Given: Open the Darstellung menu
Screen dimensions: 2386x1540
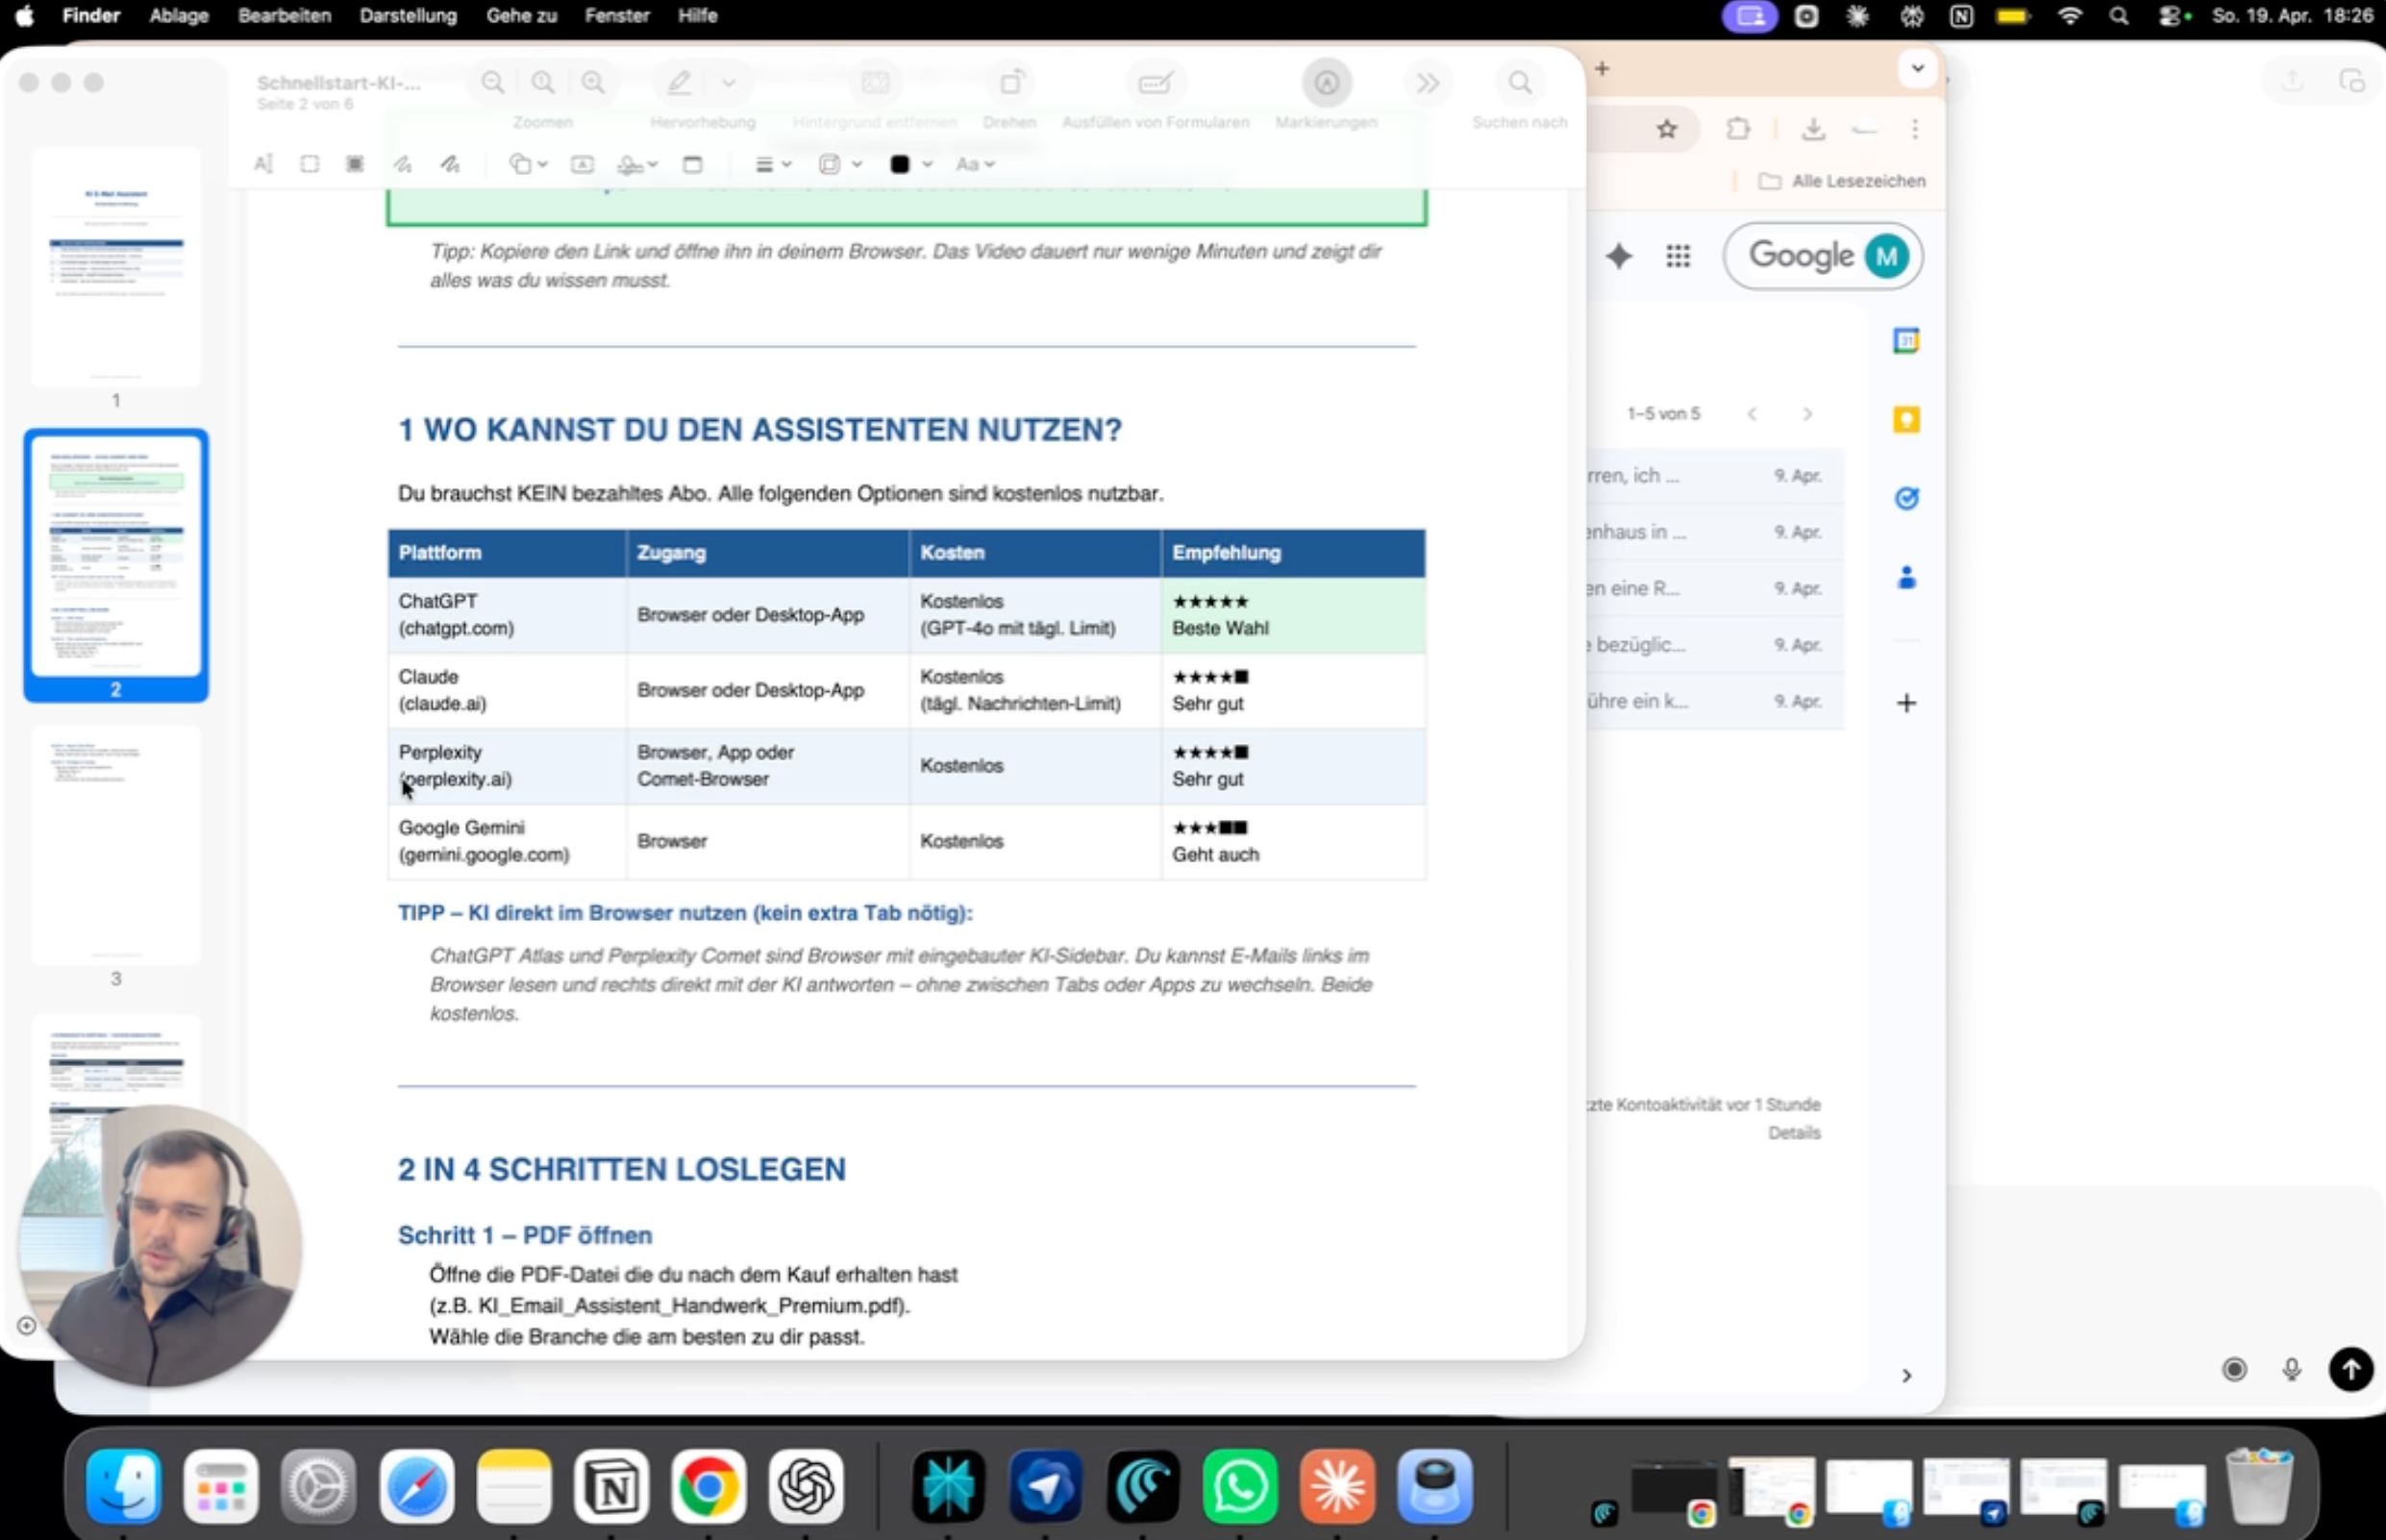Looking at the screenshot, I should [x=408, y=16].
